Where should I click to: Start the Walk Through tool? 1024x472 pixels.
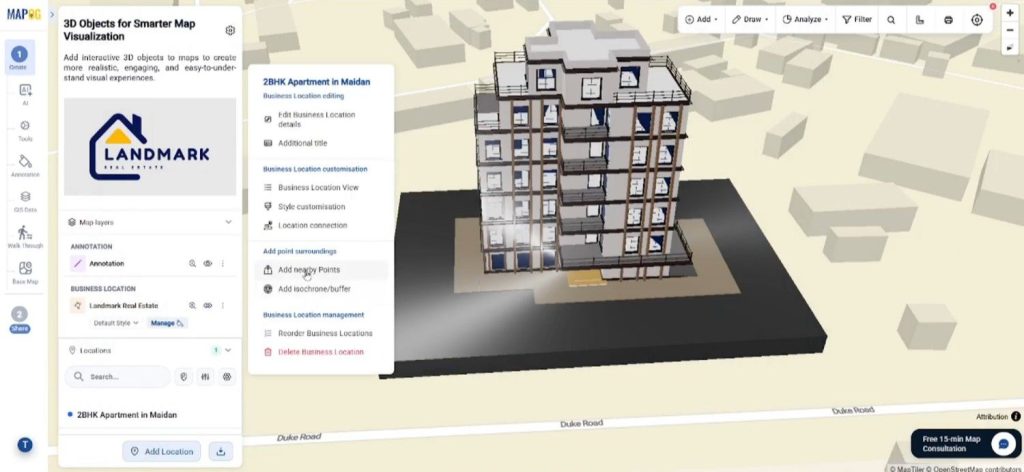click(x=25, y=236)
